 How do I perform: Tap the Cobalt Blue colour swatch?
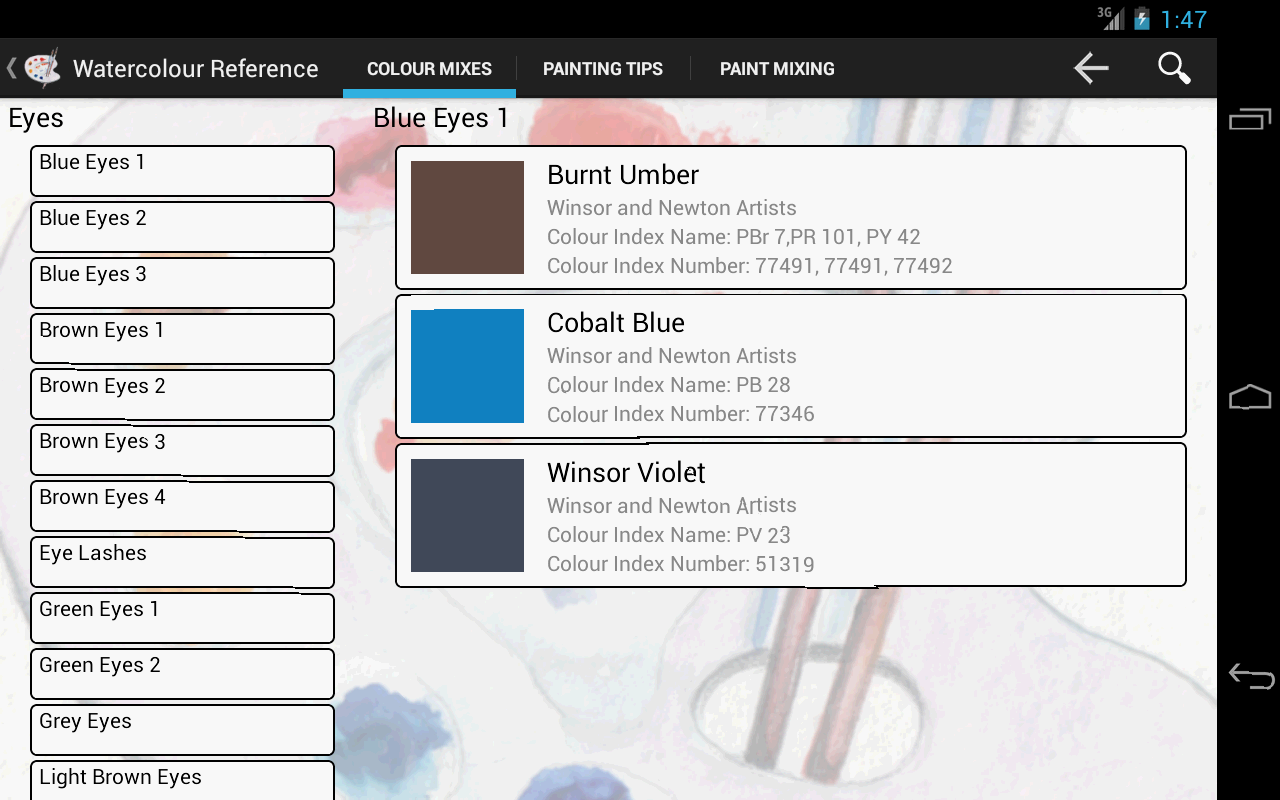click(x=467, y=366)
